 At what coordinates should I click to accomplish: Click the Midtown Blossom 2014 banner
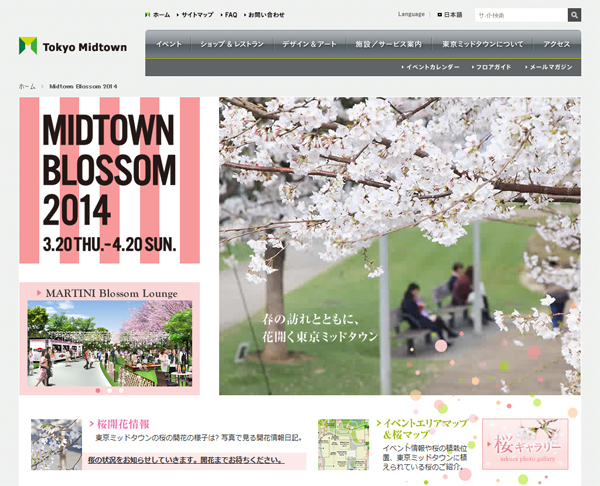click(109, 180)
